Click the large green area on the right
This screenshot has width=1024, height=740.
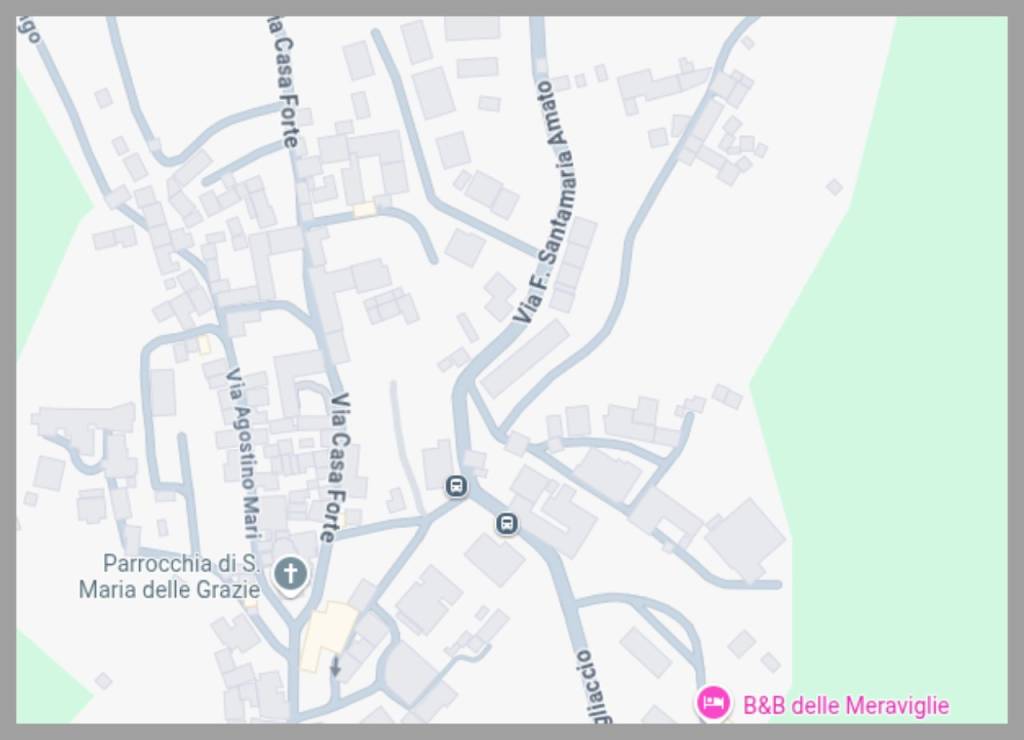pos(901,366)
